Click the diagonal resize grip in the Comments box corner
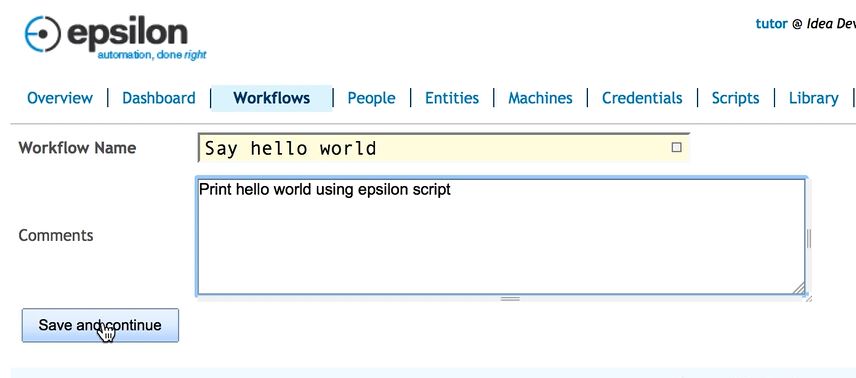This screenshot has height=378, width=856. [799, 288]
